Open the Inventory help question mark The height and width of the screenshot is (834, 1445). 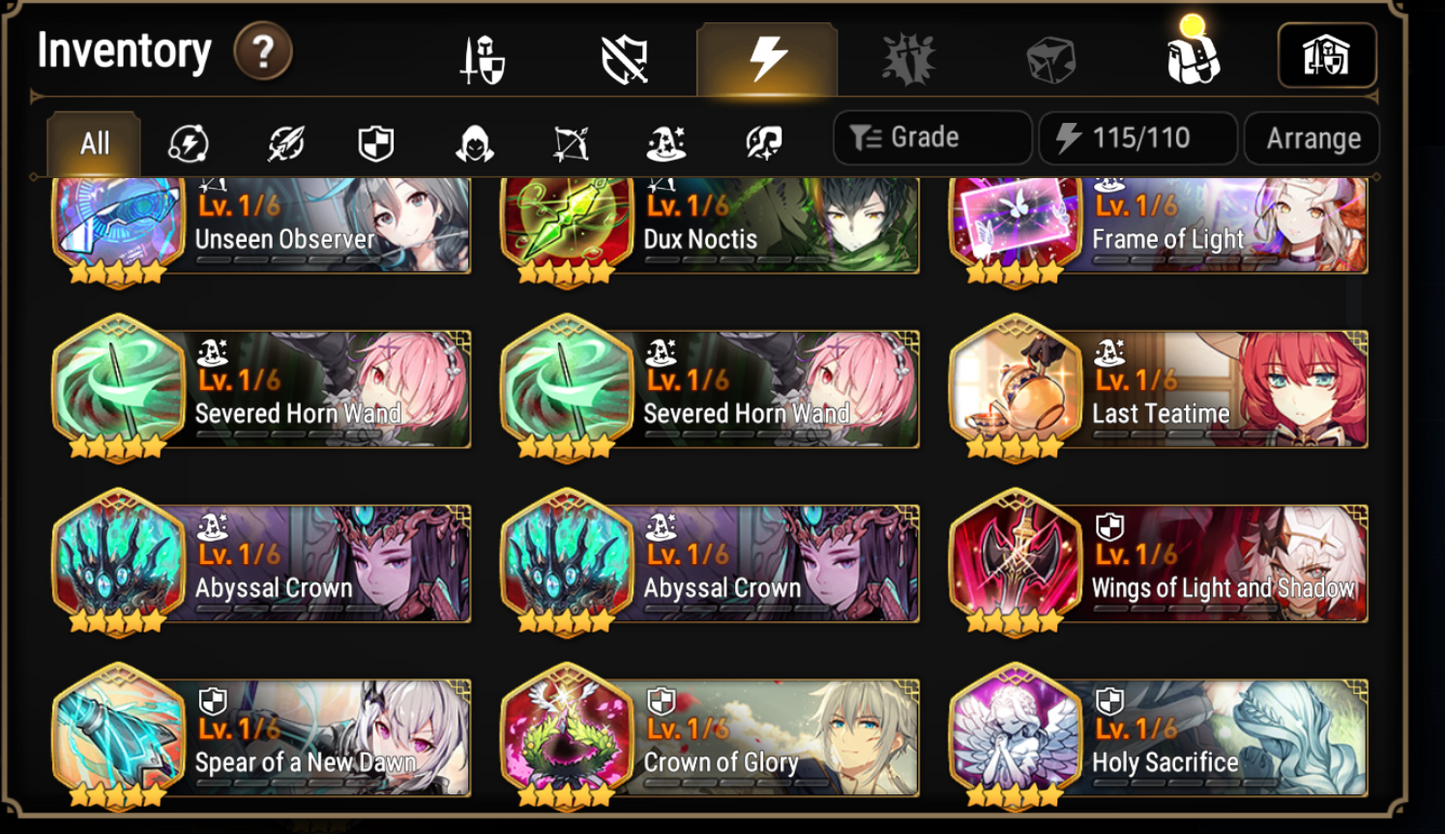[263, 52]
